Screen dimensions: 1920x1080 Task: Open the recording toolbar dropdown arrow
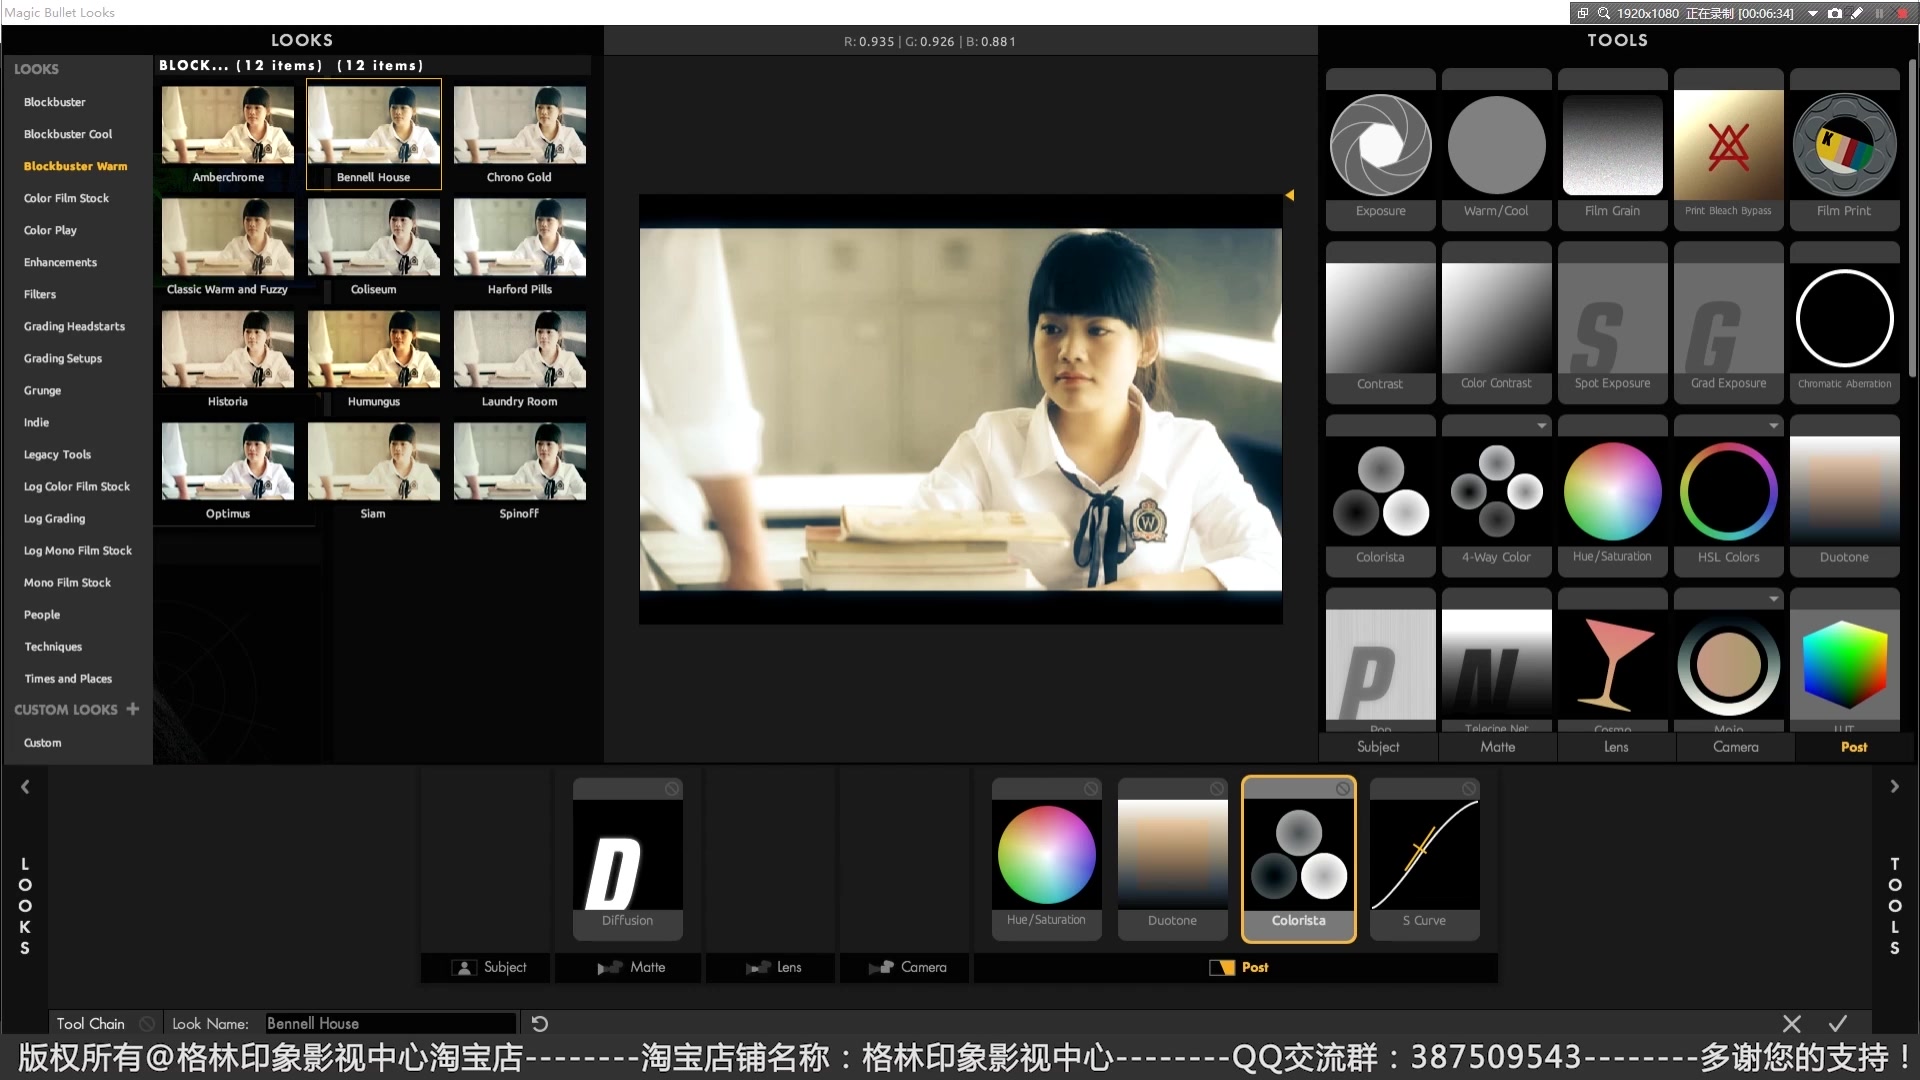pos(1812,13)
